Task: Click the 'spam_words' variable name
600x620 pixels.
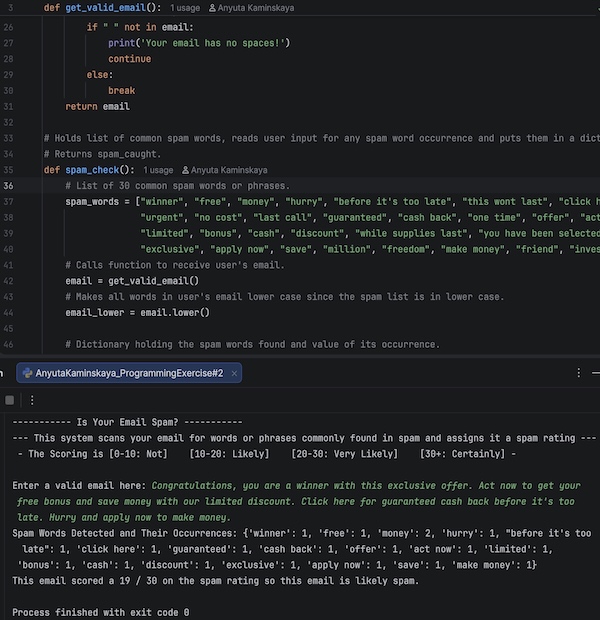Action: point(92,202)
